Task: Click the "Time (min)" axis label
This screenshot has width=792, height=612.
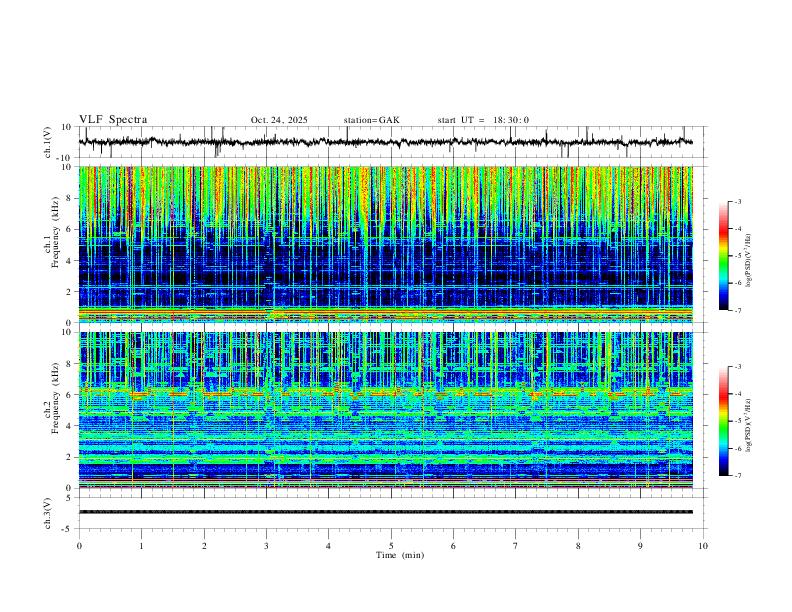Action: (400, 555)
